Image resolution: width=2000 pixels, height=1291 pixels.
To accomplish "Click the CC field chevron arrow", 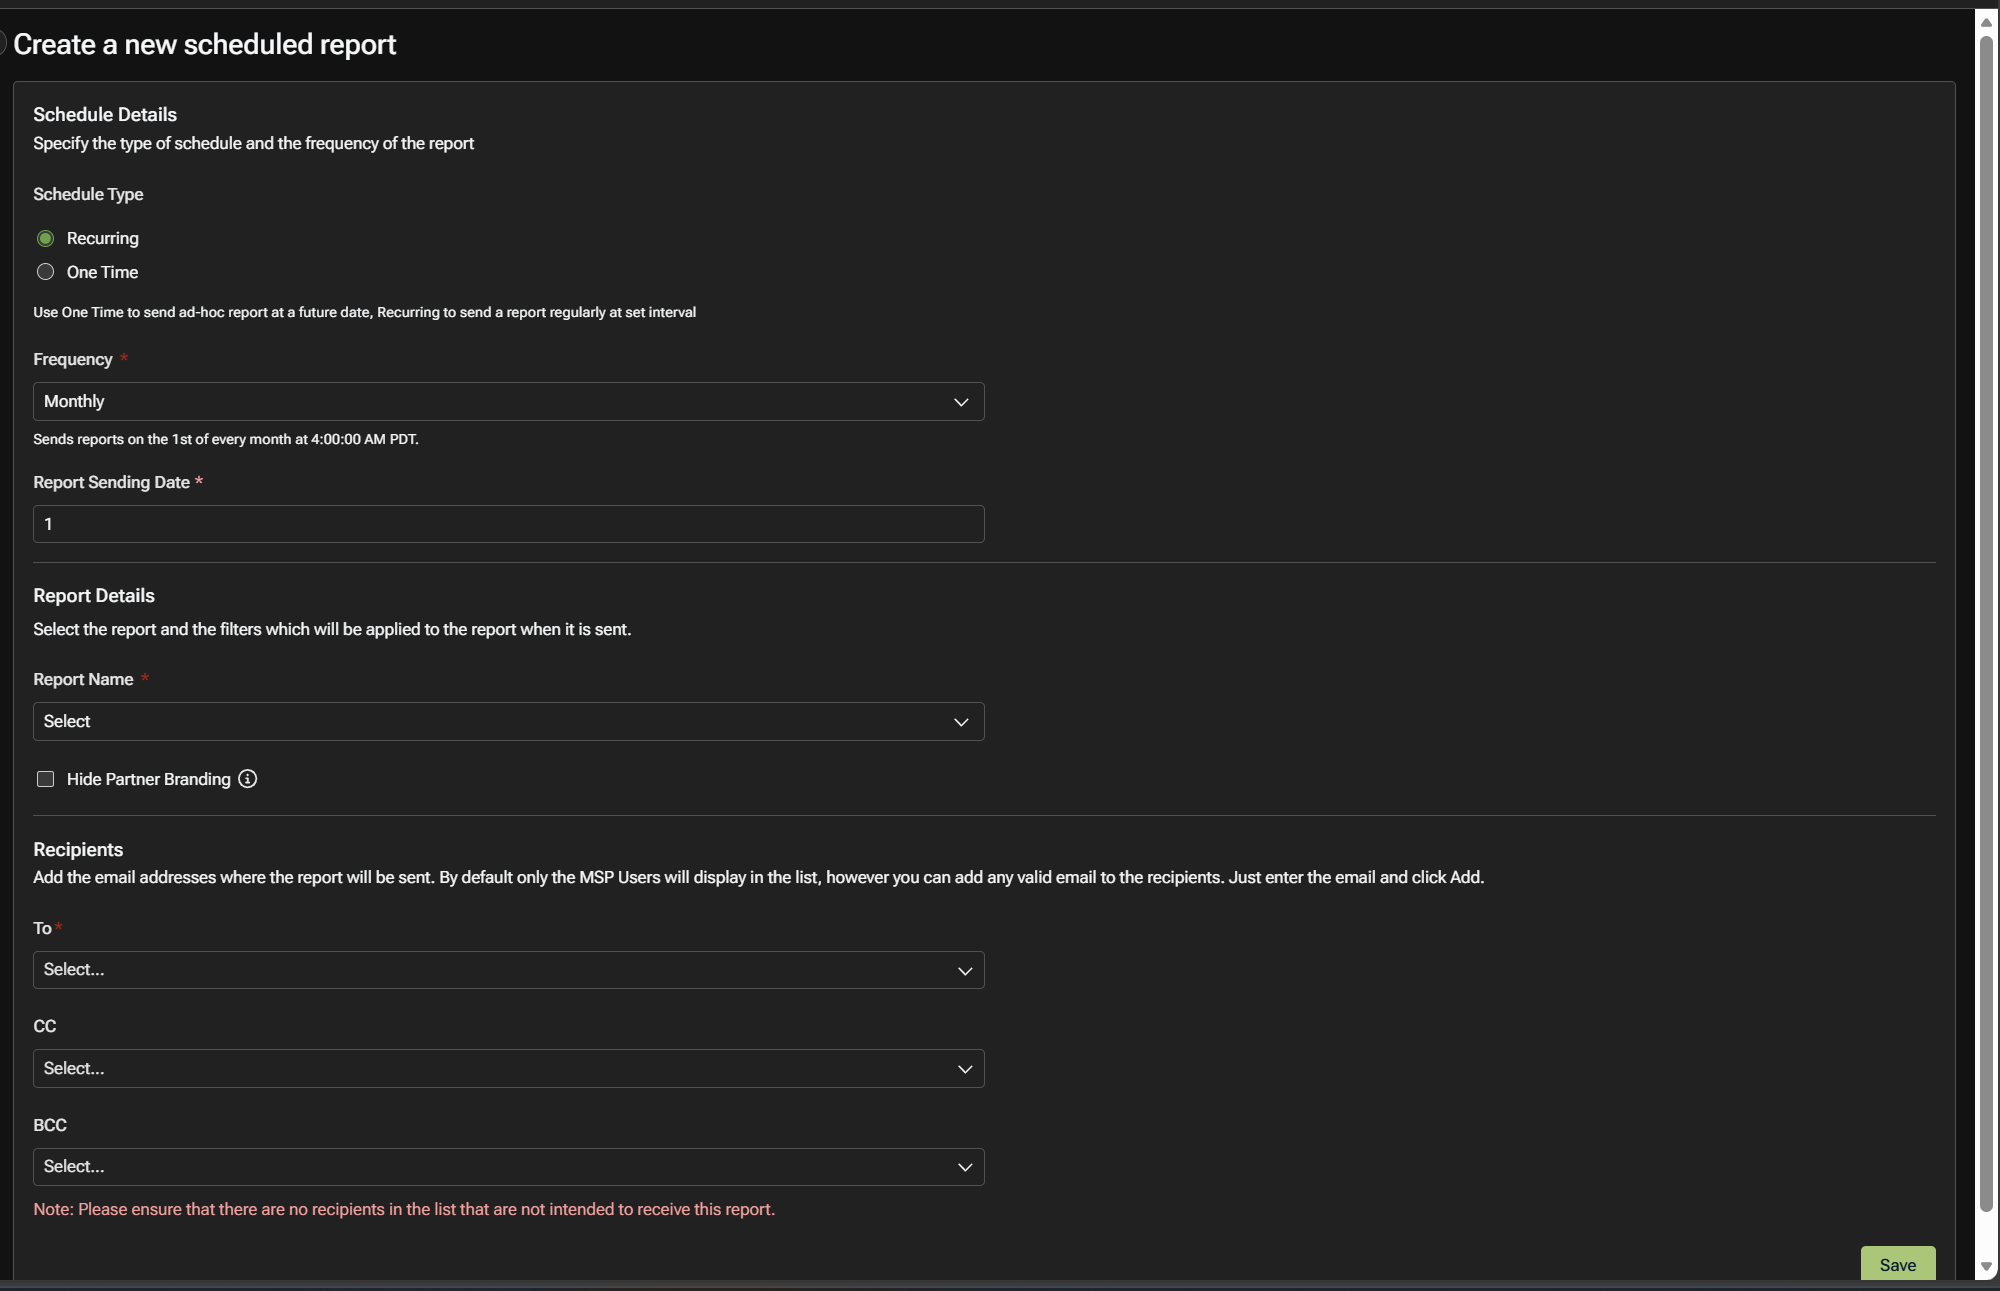I will [965, 1069].
